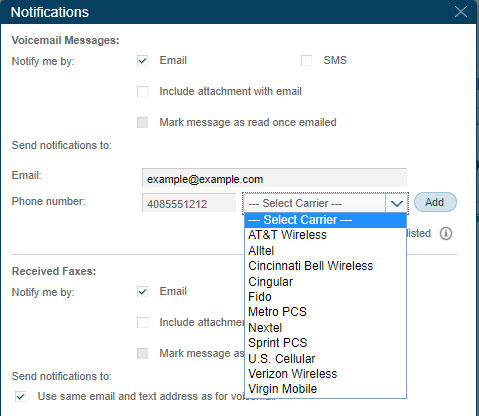479x416 pixels.
Task: Click the info icon next to 'listed'
Action: coord(446,234)
